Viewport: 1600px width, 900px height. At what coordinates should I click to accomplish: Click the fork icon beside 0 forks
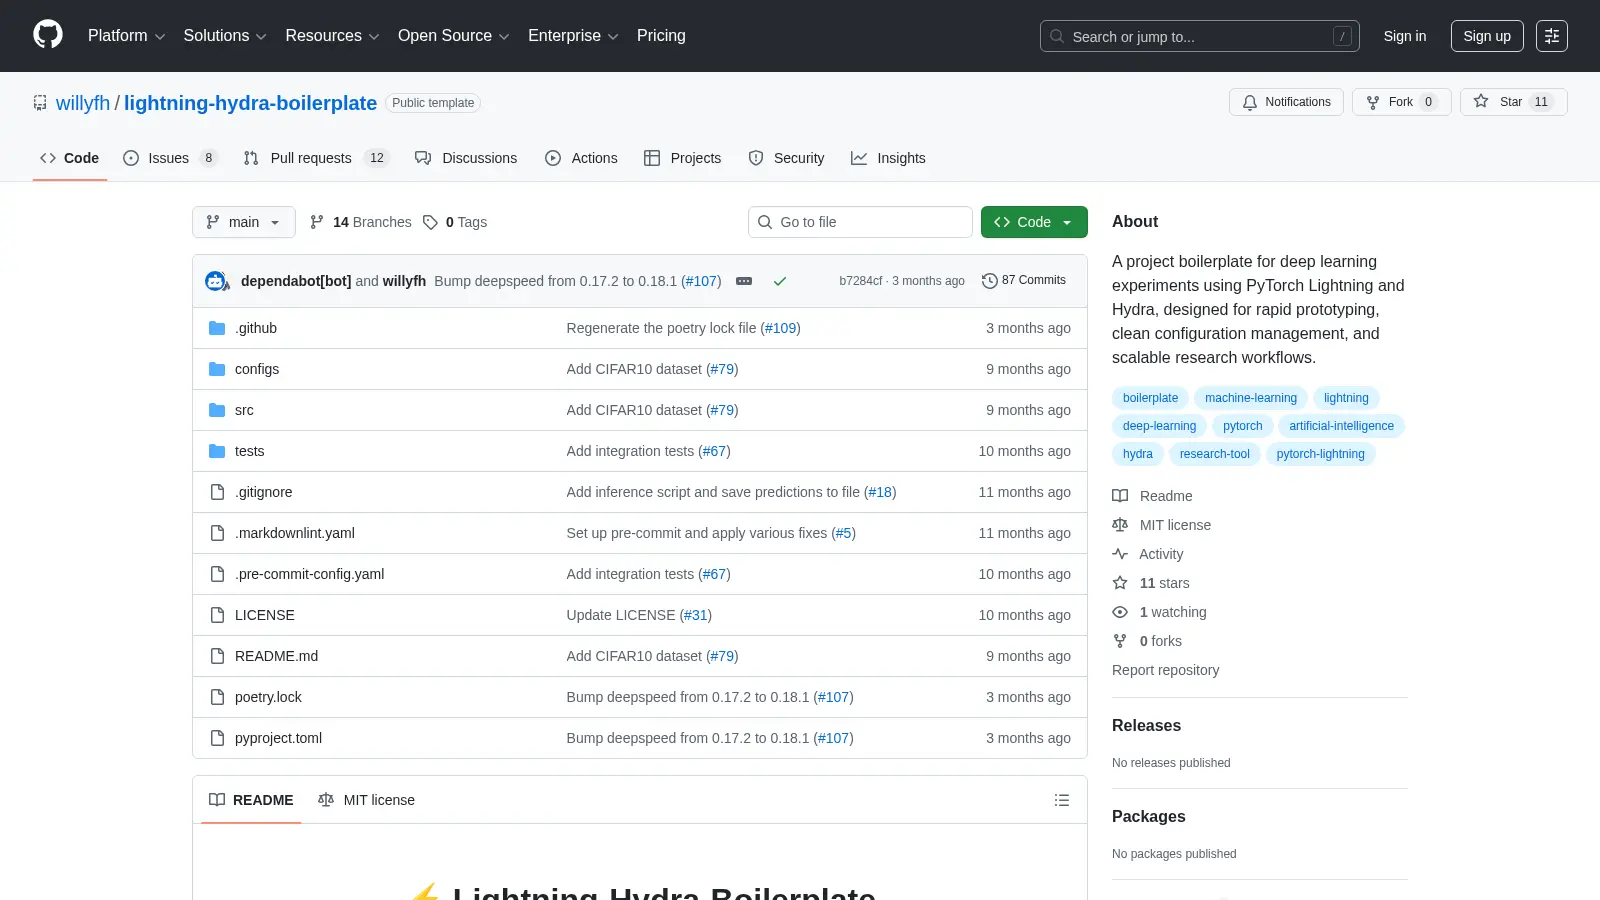pos(1120,641)
